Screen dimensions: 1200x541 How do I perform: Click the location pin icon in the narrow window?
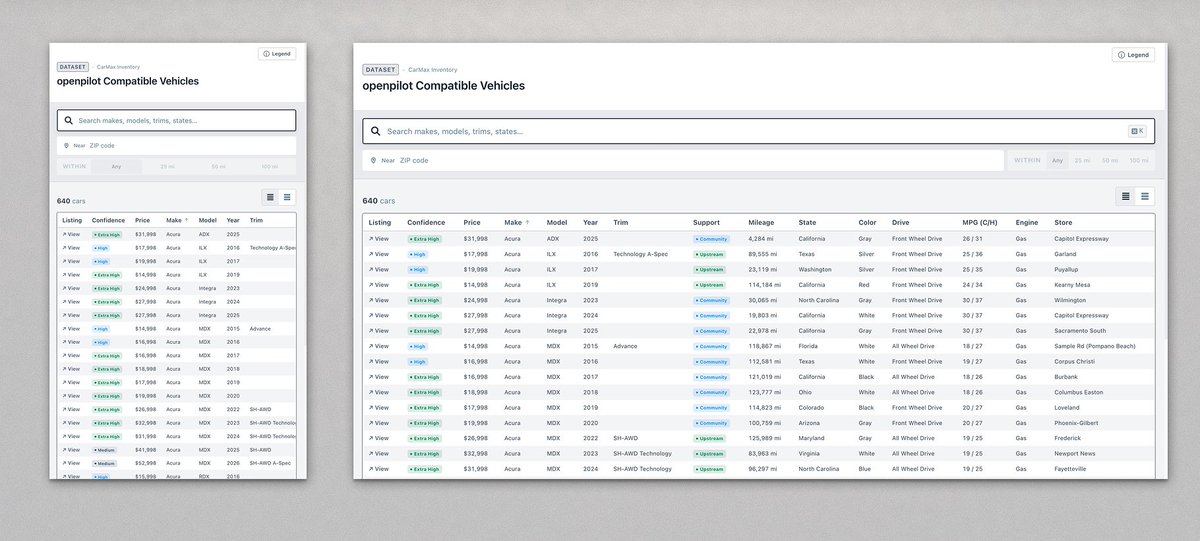click(x=67, y=145)
